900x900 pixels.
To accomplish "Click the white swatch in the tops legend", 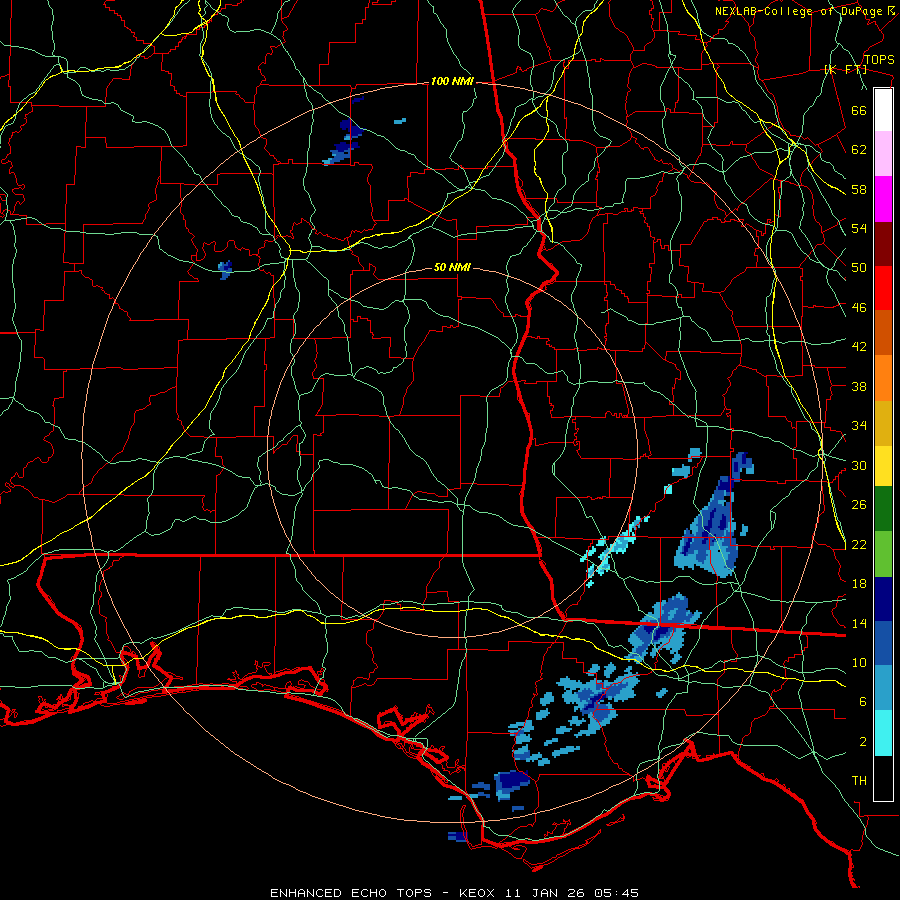I will [883, 110].
